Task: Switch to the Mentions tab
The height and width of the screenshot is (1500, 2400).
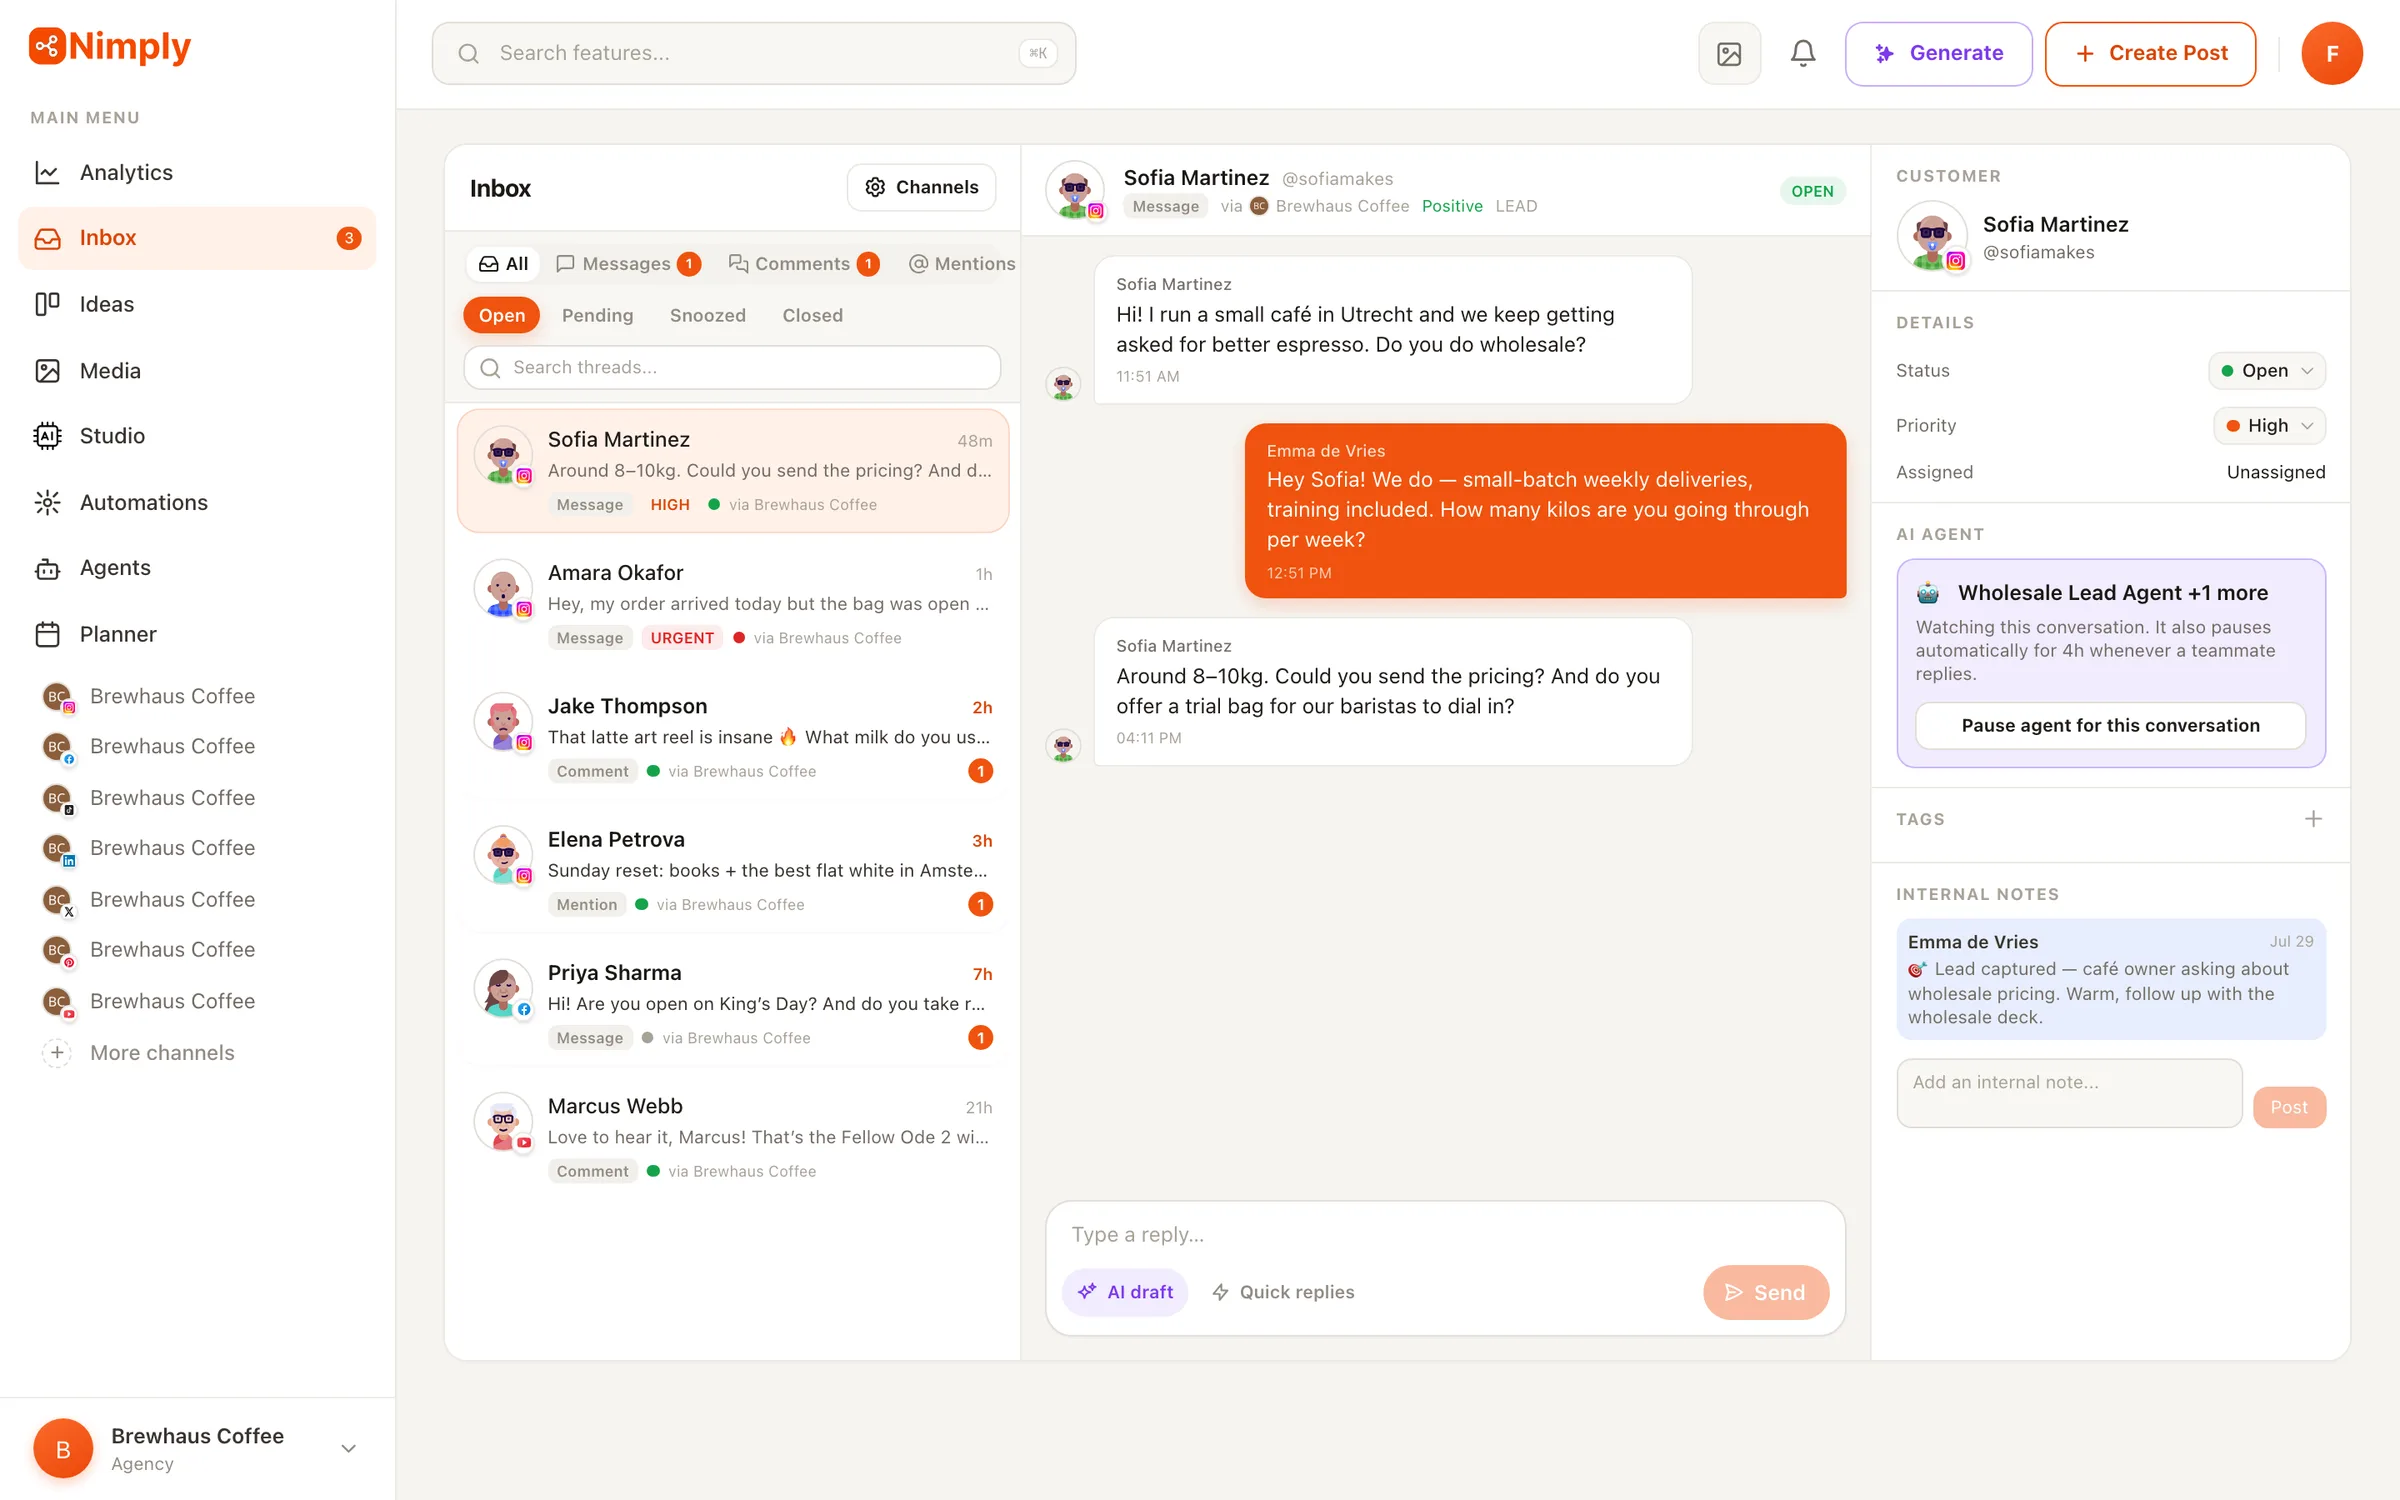Action: click(x=962, y=264)
